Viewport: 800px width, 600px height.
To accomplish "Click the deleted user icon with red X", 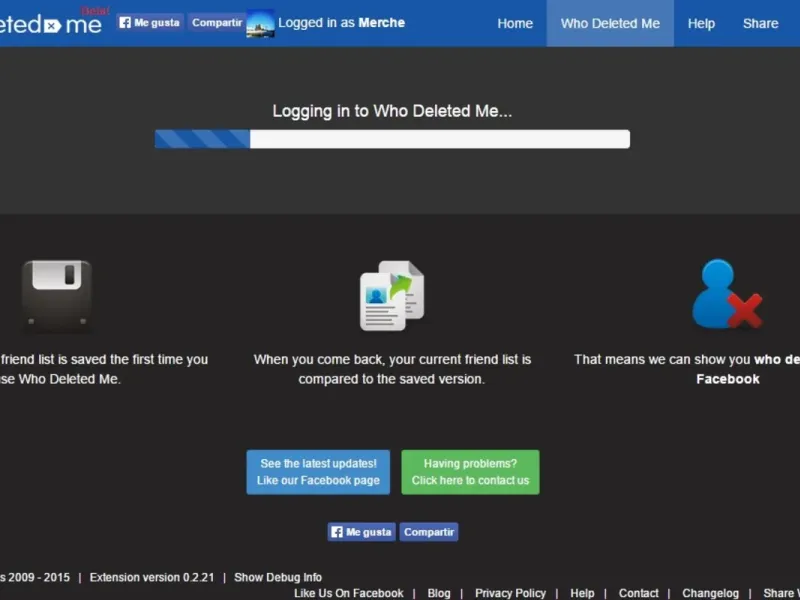I will click(x=727, y=294).
